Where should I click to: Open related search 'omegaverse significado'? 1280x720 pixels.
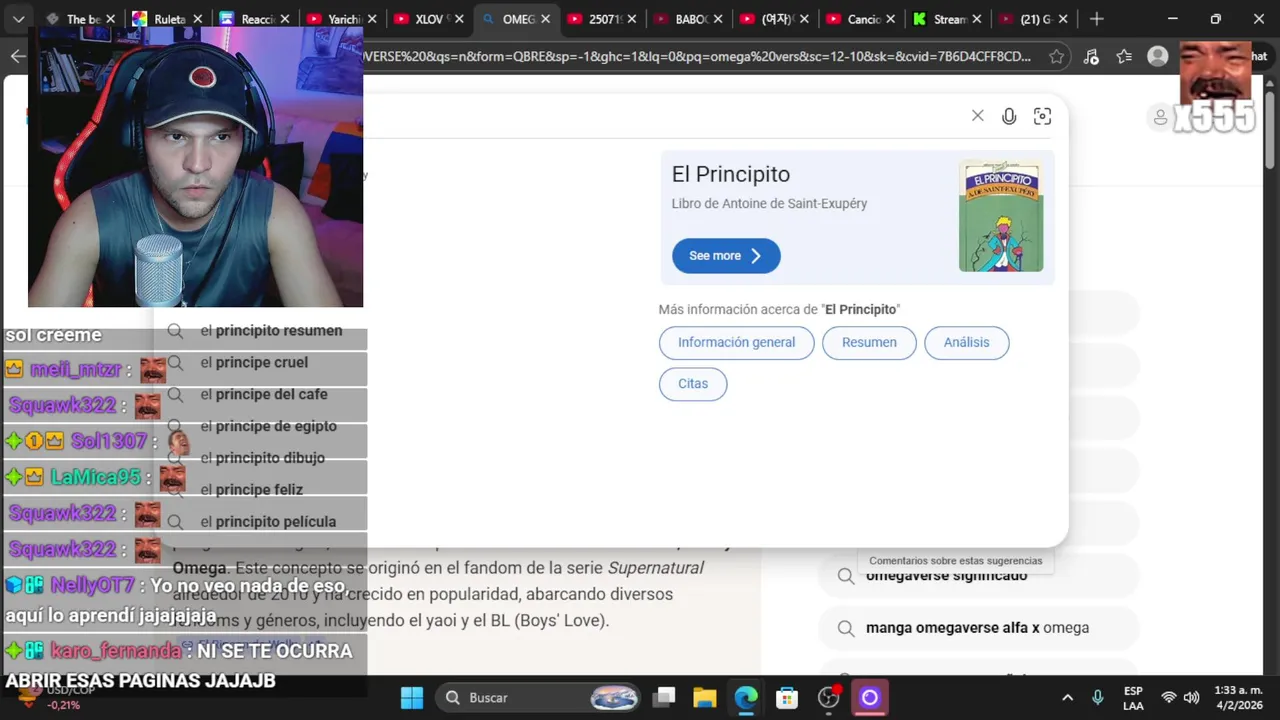coord(978,576)
